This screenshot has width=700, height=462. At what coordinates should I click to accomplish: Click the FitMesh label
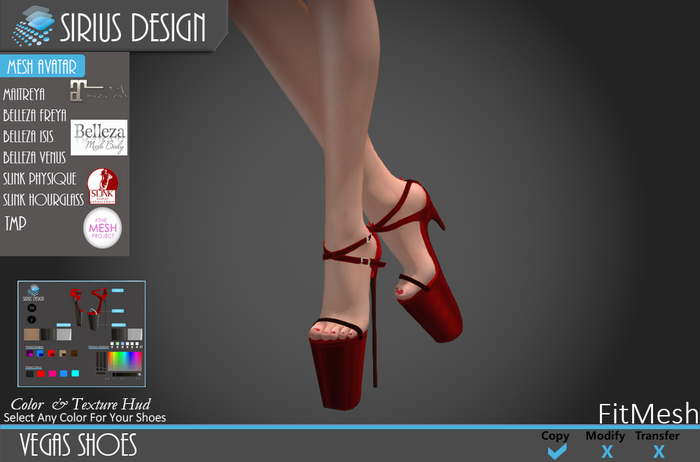coord(648,413)
